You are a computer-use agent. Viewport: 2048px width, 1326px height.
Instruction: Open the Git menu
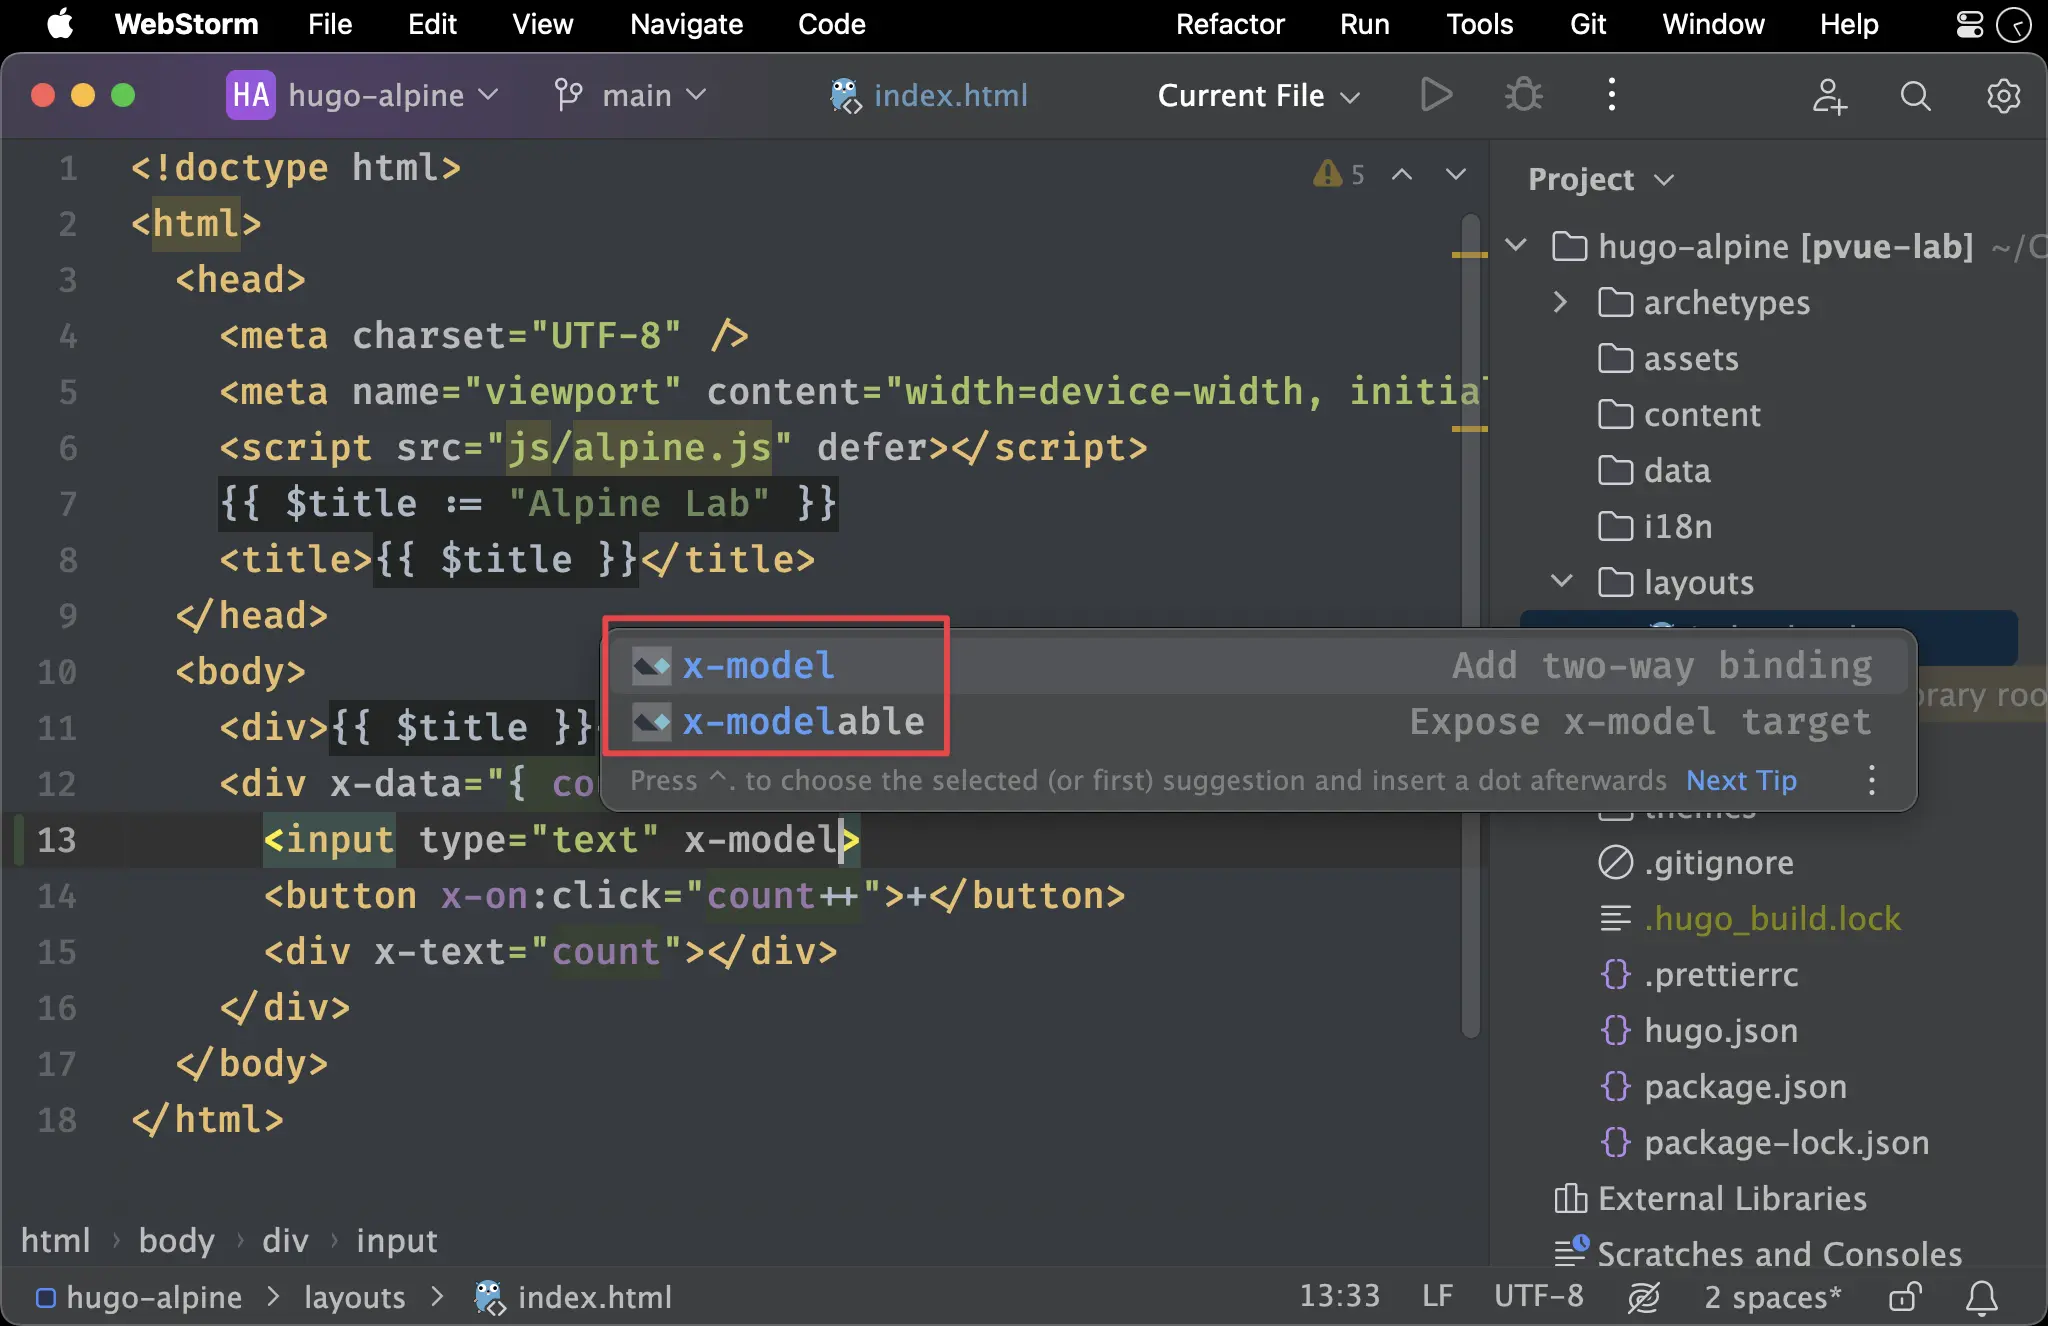click(1587, 24)
